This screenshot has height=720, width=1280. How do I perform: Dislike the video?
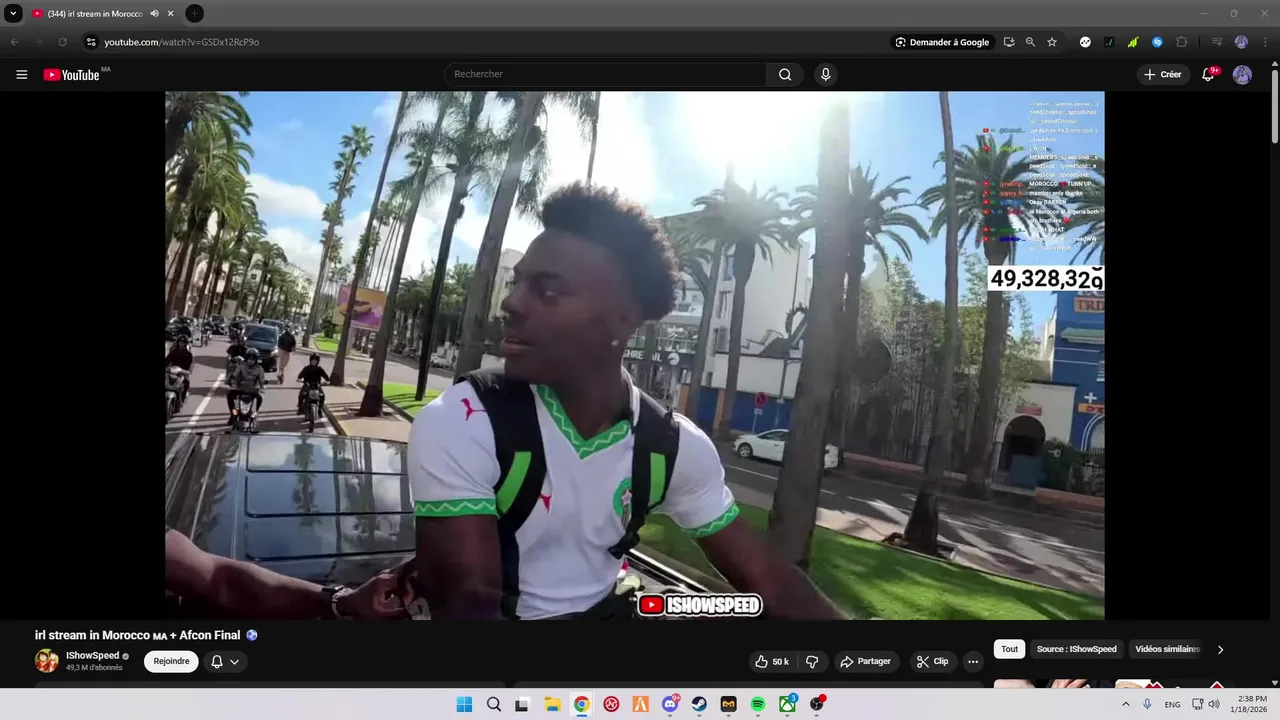tap(812, 662)
